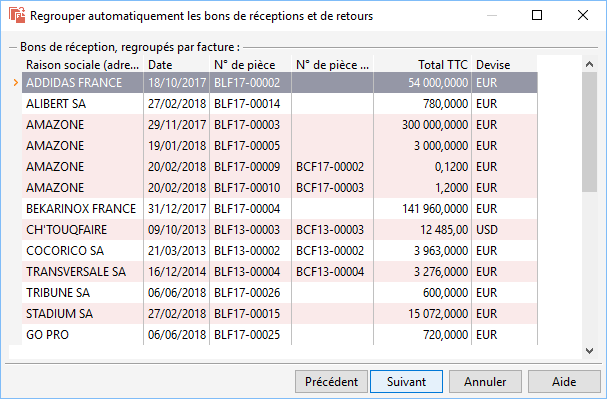This screenshot has height=399, width=607.
Task: Click piece number BLF17-00015
Action: (247, 313)
